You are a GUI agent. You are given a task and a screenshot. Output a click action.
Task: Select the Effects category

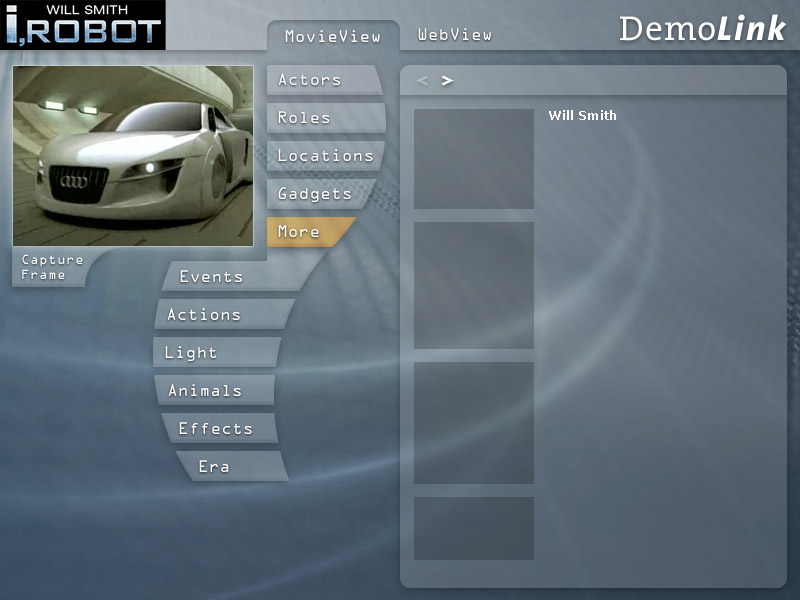pyautogui.click(x=215, y=429)
